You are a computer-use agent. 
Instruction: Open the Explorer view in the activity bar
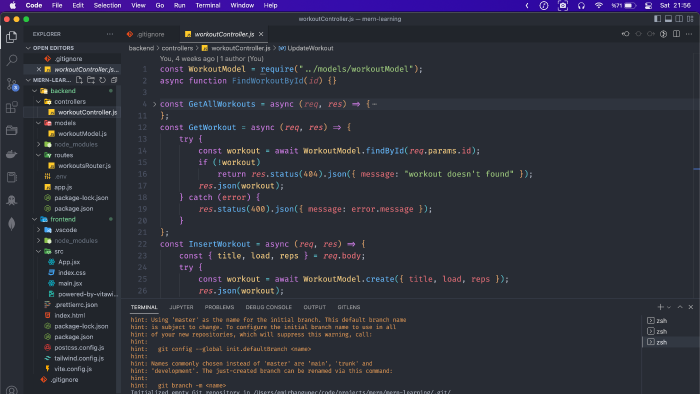(x=12, y=37)
